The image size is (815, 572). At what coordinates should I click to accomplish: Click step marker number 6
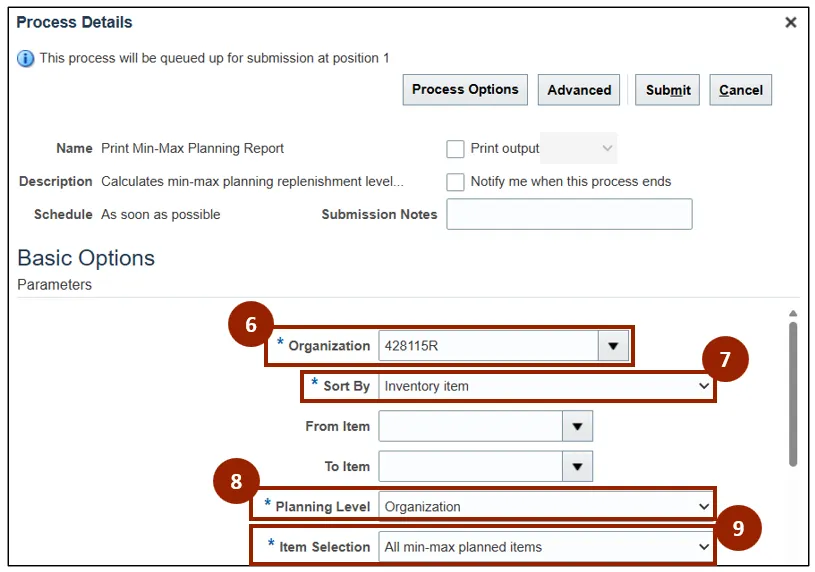[x=251, y=326]
